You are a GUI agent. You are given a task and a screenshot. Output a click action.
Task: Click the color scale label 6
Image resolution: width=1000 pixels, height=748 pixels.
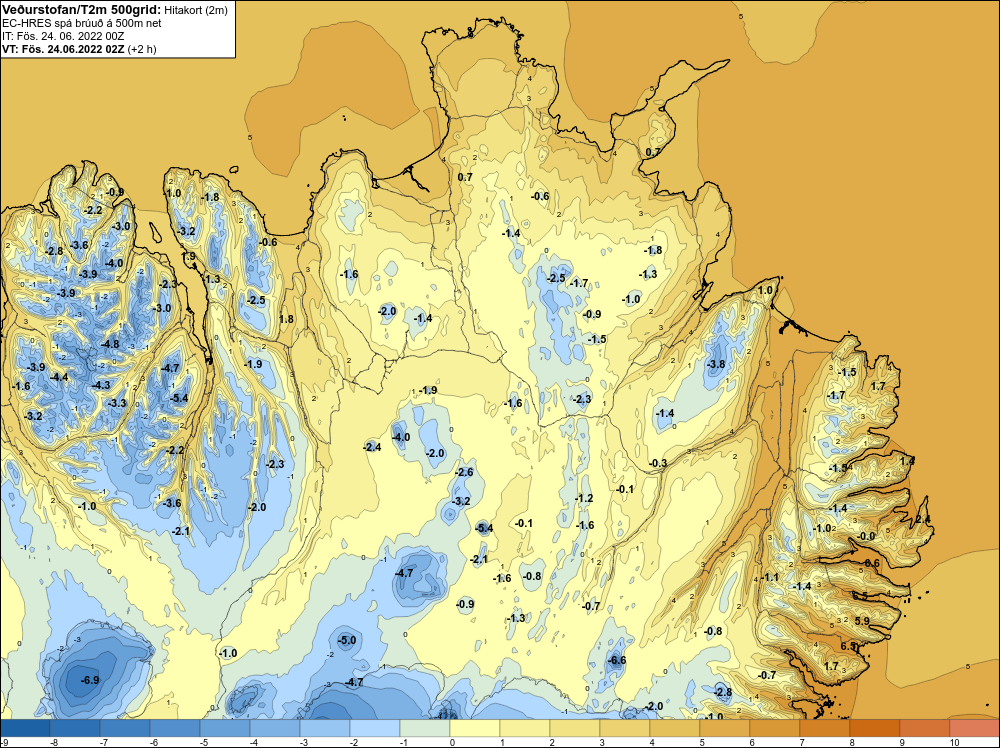point(752,742)
